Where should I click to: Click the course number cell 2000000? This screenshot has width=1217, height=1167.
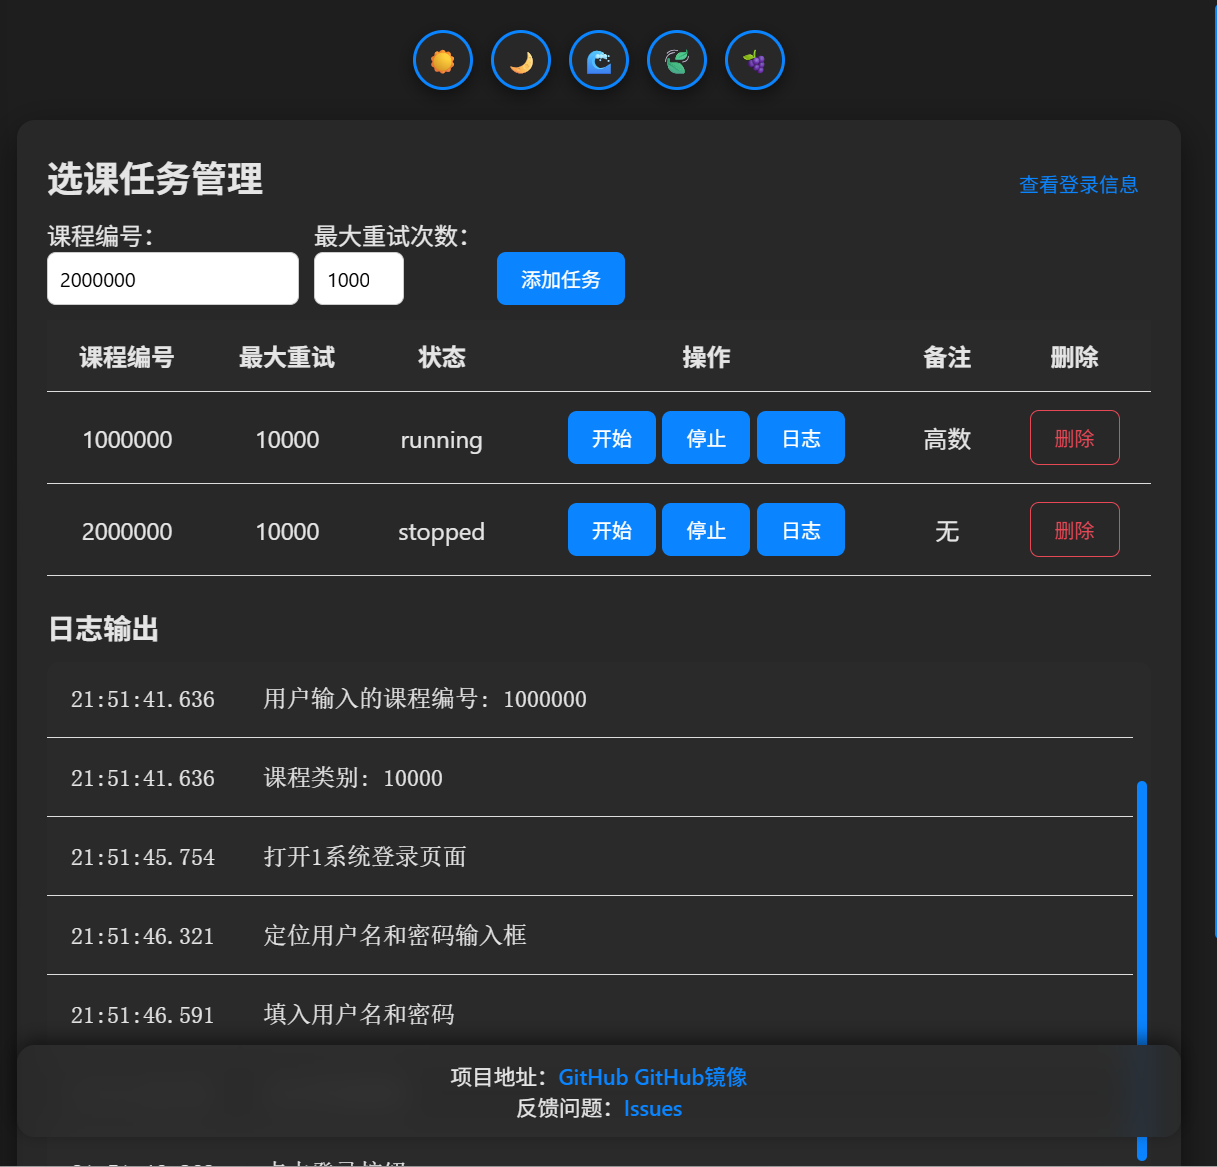[127, 531]
